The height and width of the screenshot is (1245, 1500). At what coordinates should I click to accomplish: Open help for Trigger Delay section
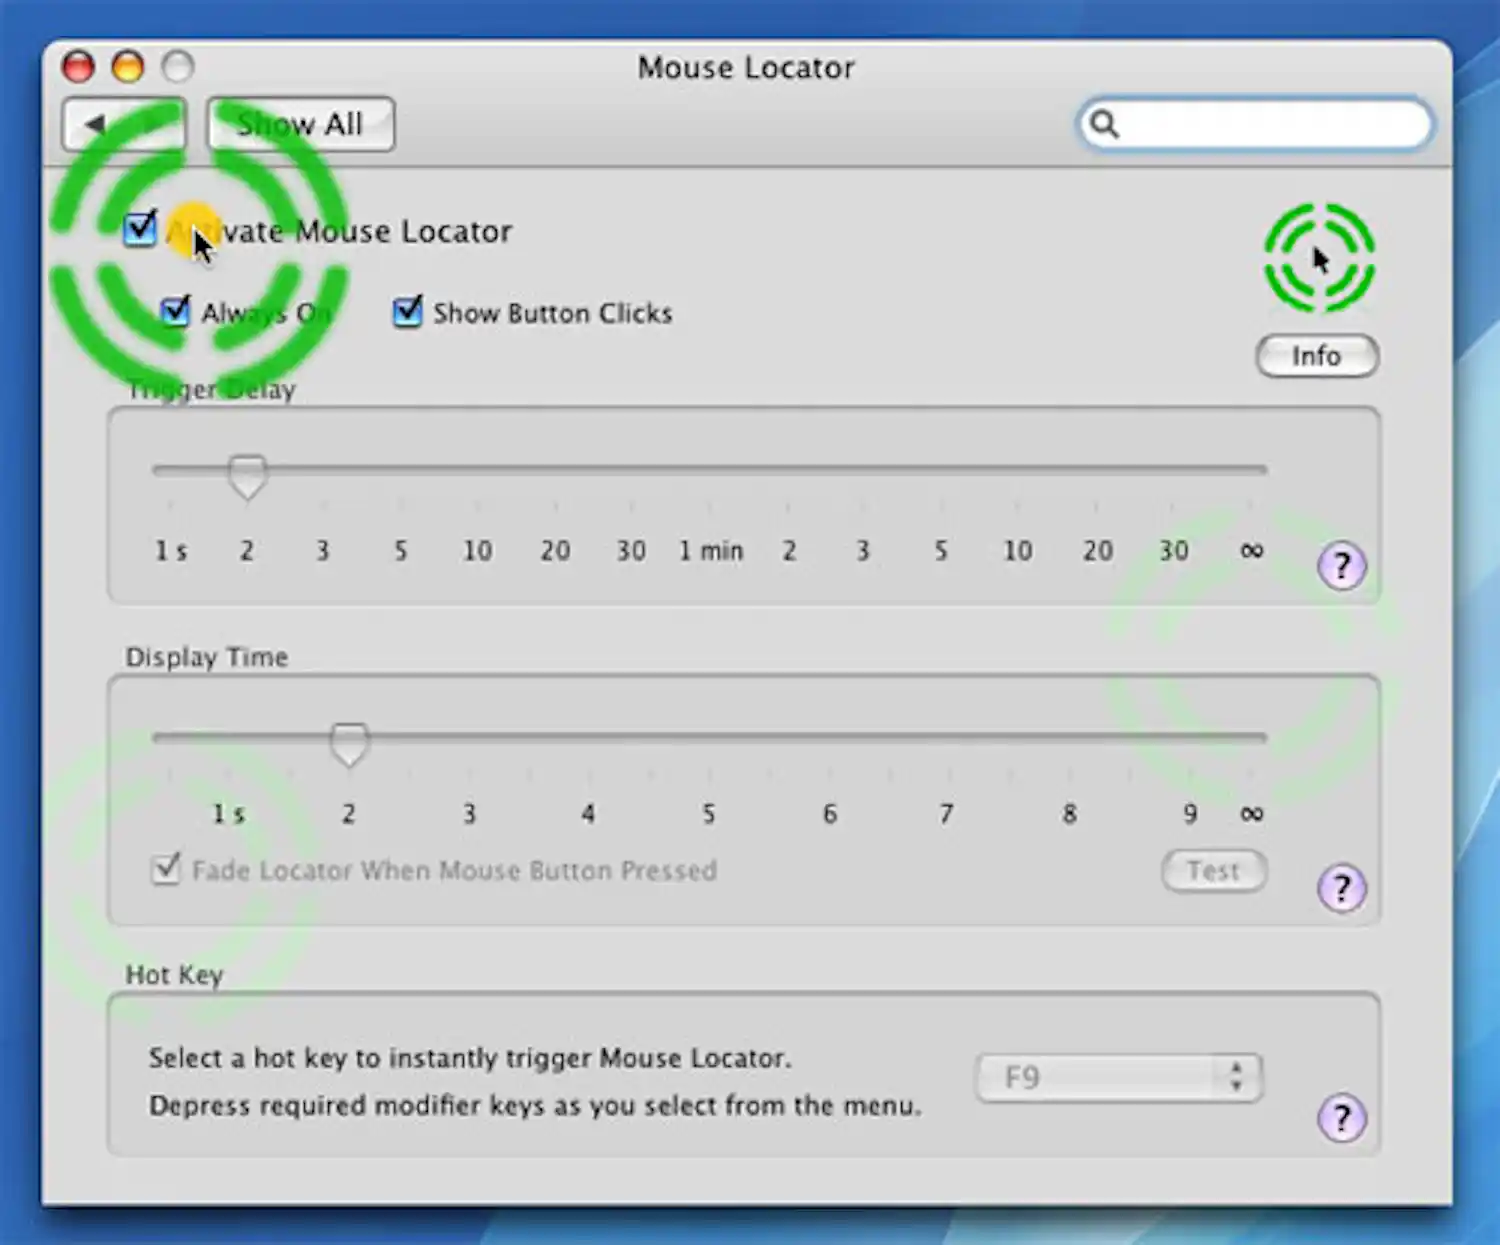pos(1341,566)
